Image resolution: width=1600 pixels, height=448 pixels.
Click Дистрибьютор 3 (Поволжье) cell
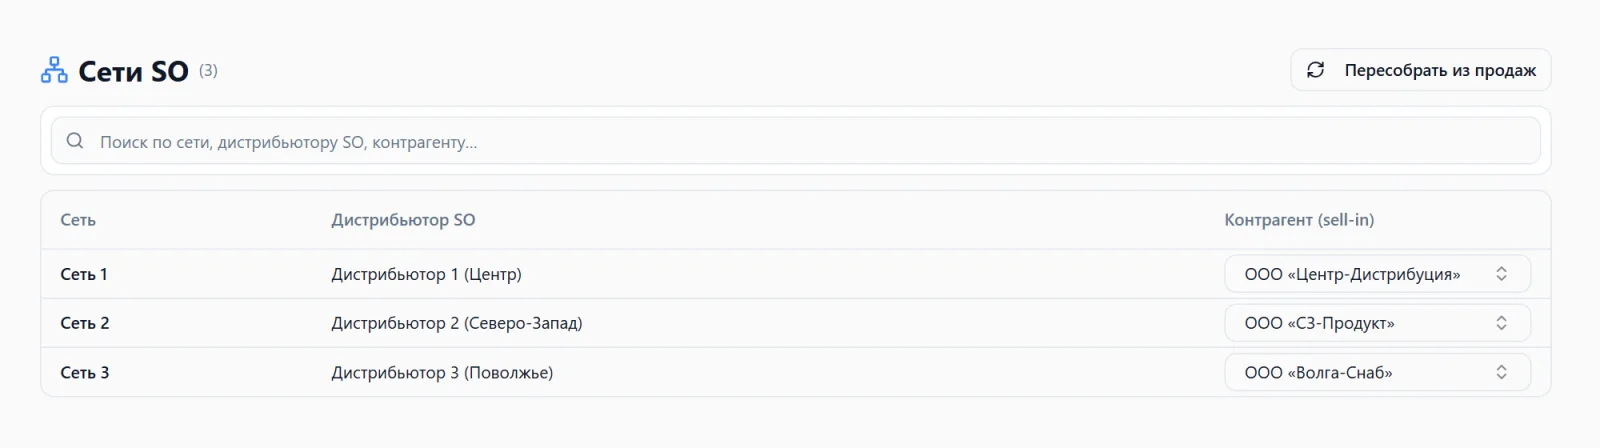[x=442, y=372]
